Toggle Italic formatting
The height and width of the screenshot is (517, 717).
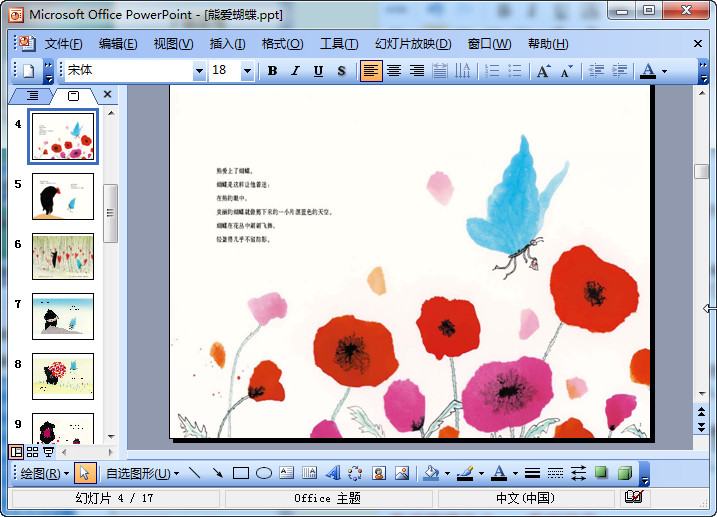coord(295,71)
